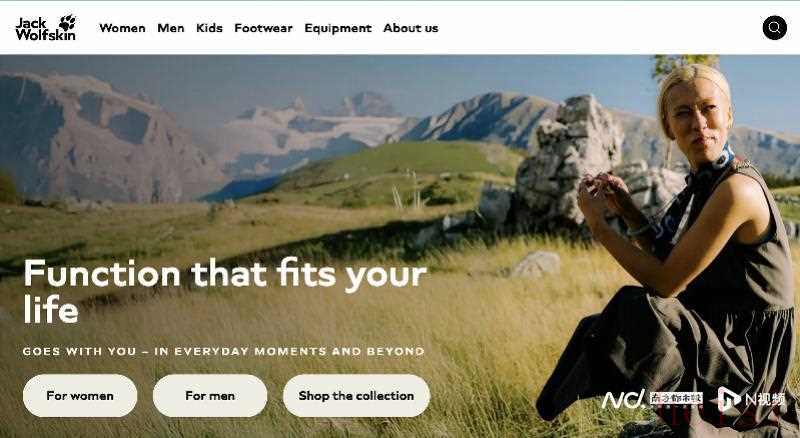
Task: Open the Men navigation item
Action: pos(170,28)
